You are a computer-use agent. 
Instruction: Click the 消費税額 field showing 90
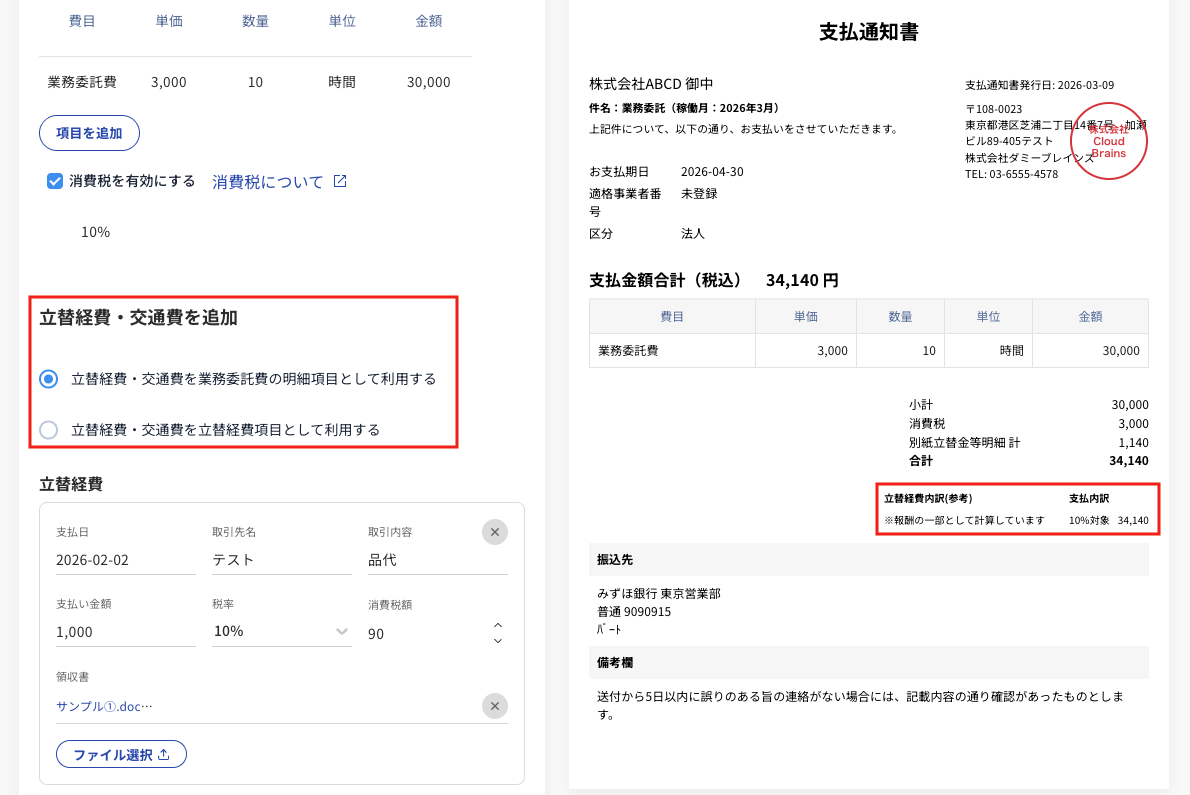pyautogui.click(x=429, y=633)
